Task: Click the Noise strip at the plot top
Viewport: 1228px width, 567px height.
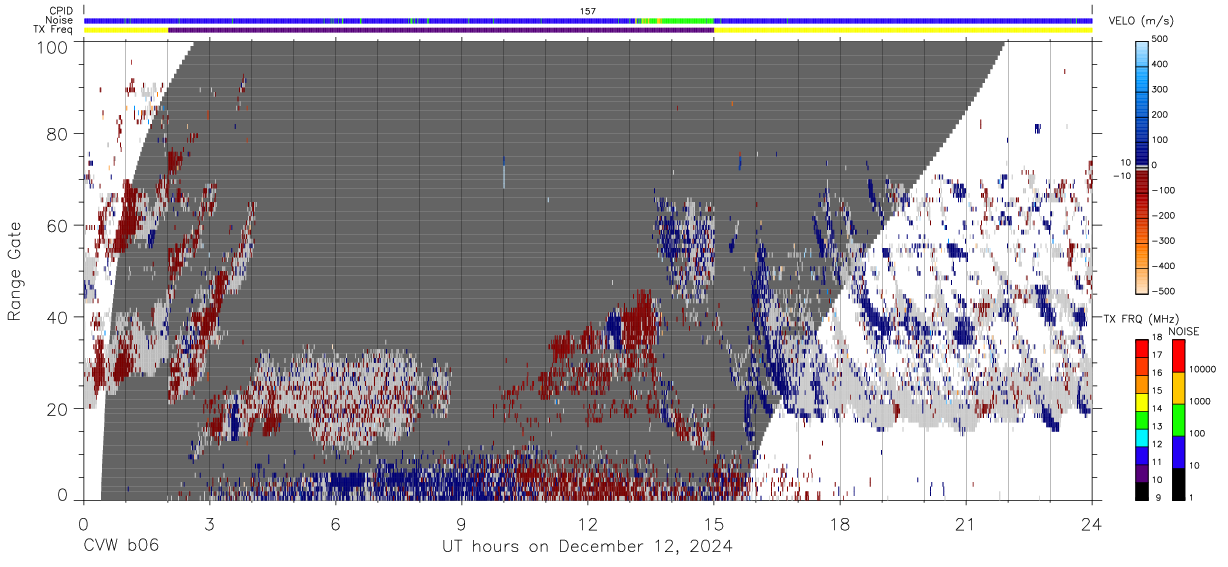Action: (588, 20)
